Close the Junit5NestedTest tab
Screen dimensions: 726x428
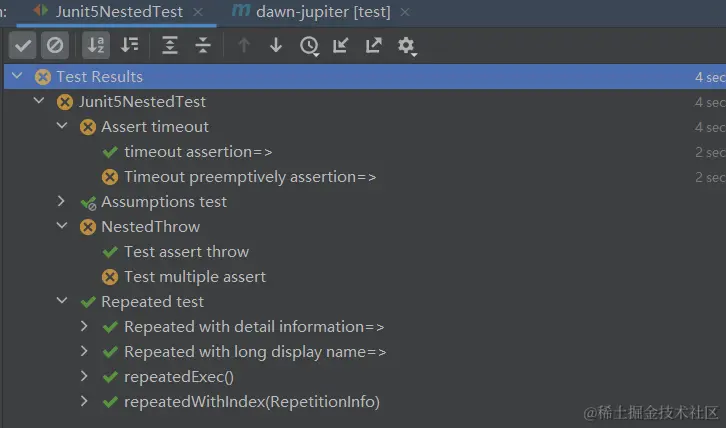click(x=199, y=12)
